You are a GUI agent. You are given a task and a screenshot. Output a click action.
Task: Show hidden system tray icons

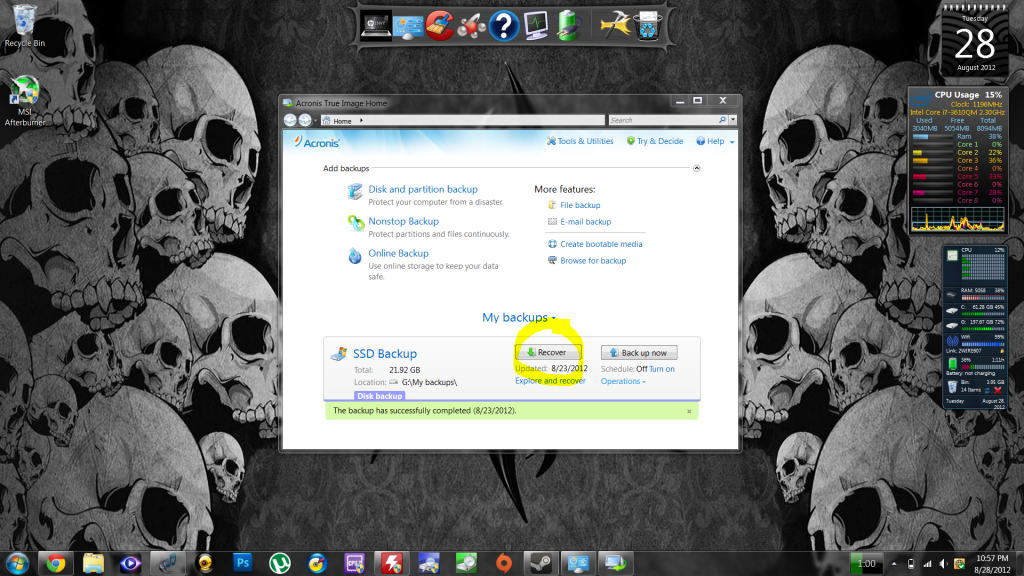(894, 564)
